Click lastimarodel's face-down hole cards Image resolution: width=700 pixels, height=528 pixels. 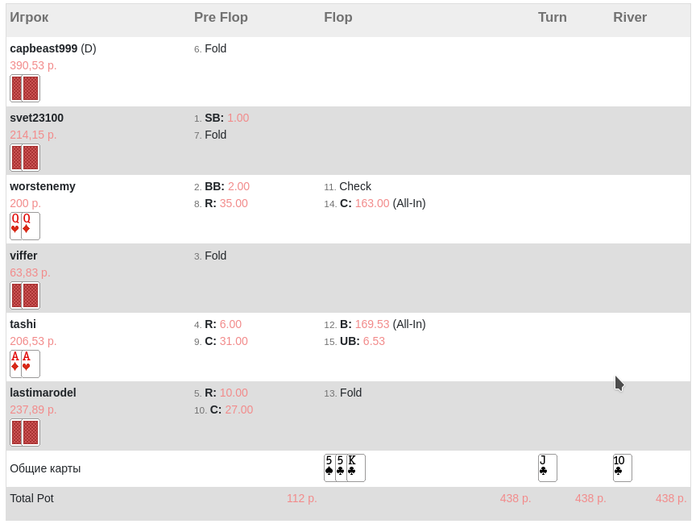[x=25, y=432]
